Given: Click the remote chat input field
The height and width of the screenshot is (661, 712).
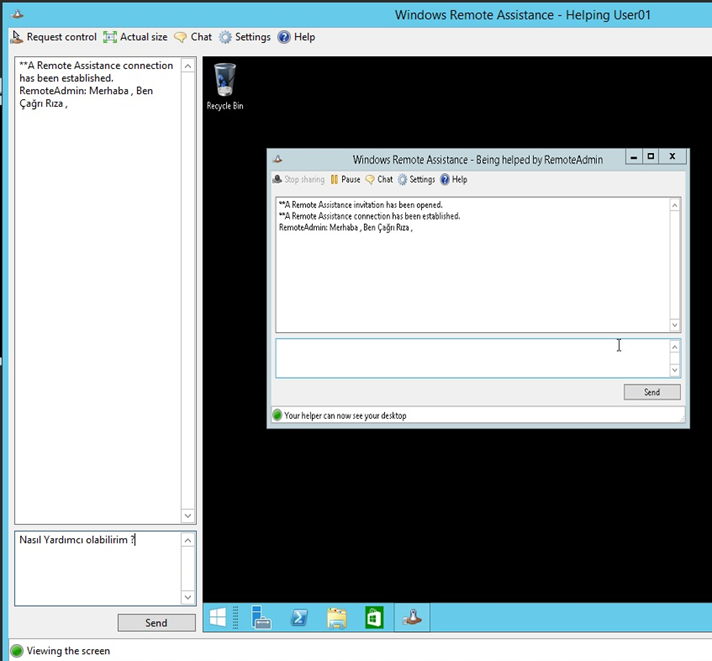Looking at the screenshot, I should click(472, 358).
